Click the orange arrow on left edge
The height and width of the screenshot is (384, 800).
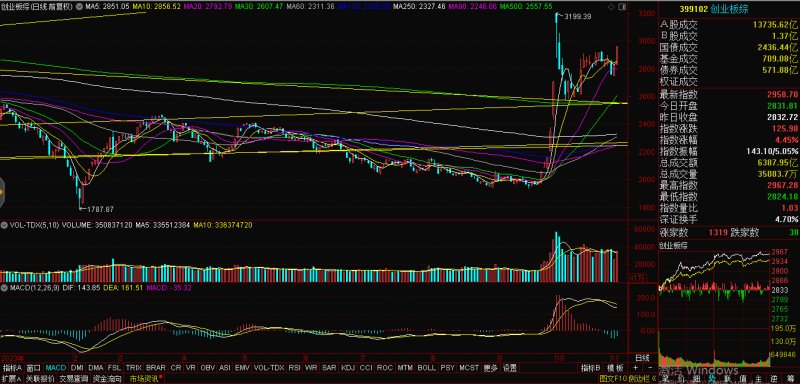point(2,192)
